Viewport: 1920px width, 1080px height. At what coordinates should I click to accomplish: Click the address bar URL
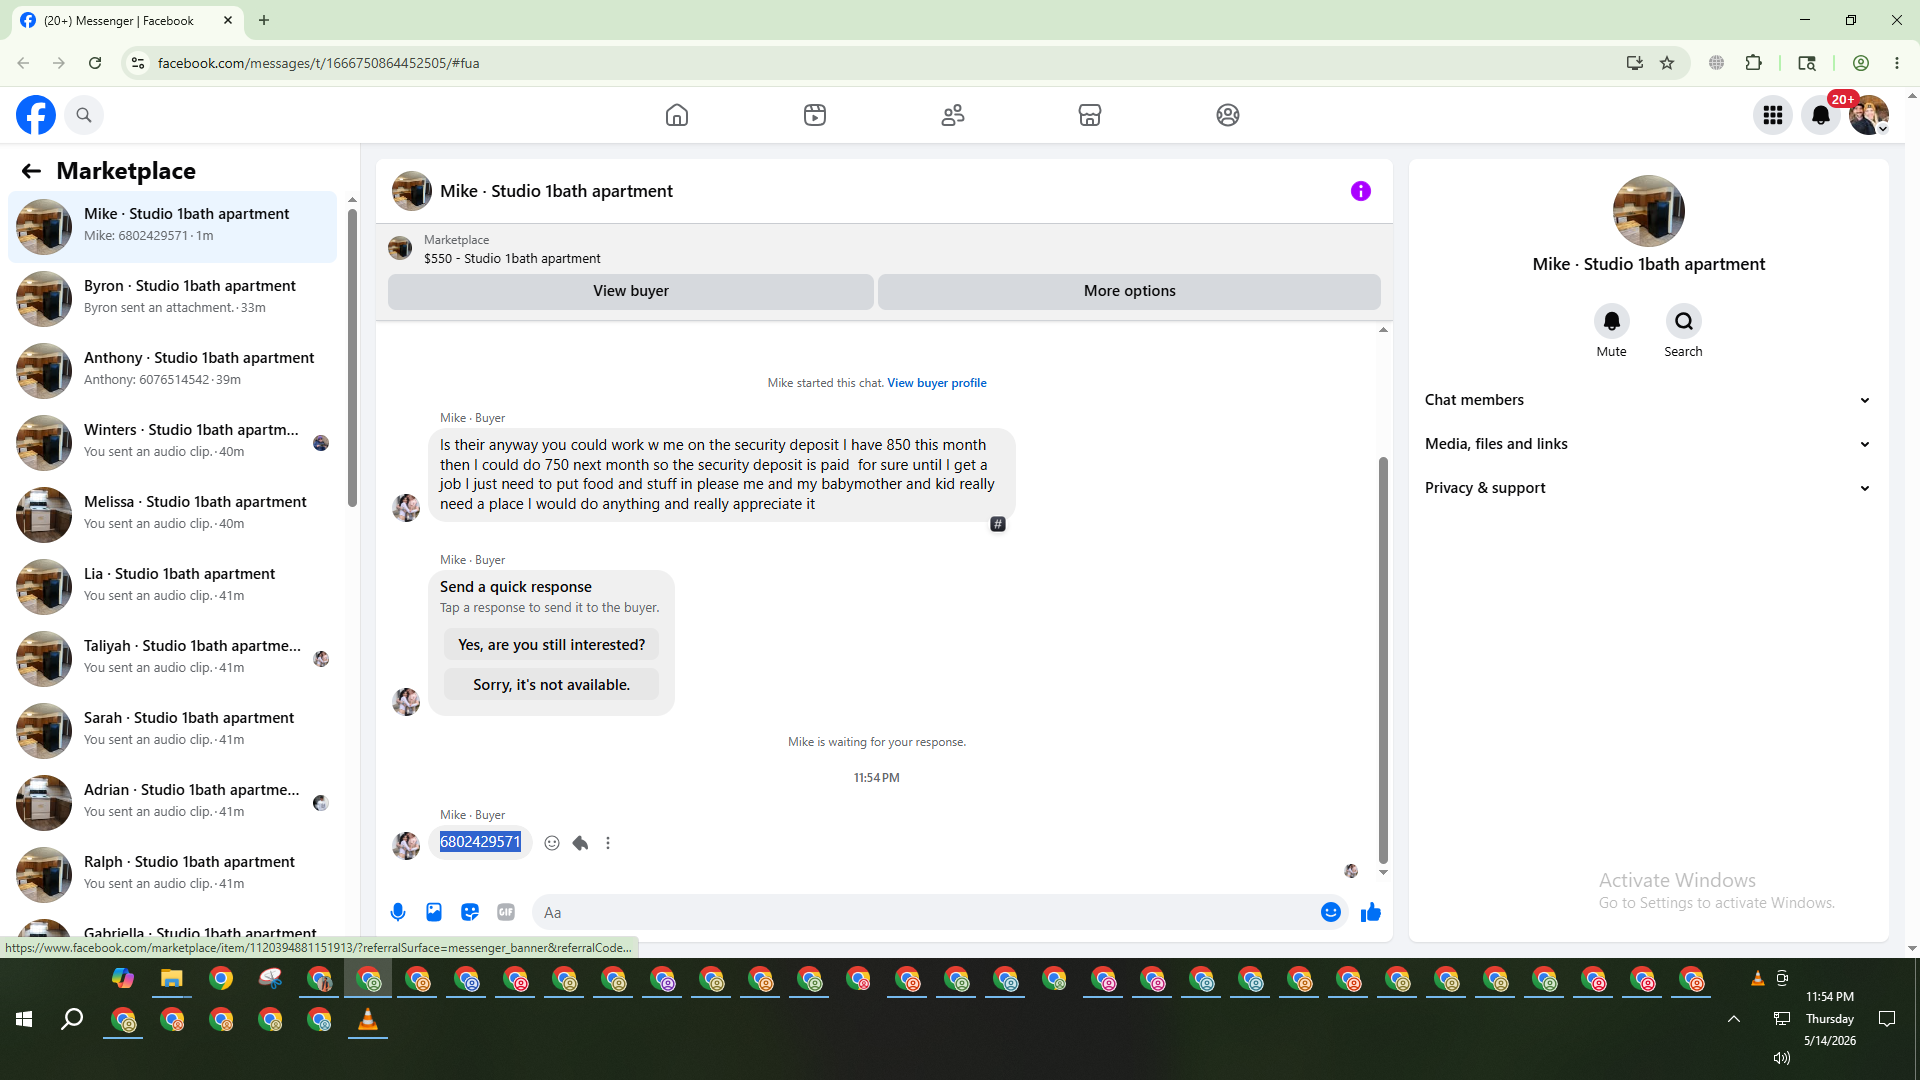pyautogui.click(x=318, y=63)
